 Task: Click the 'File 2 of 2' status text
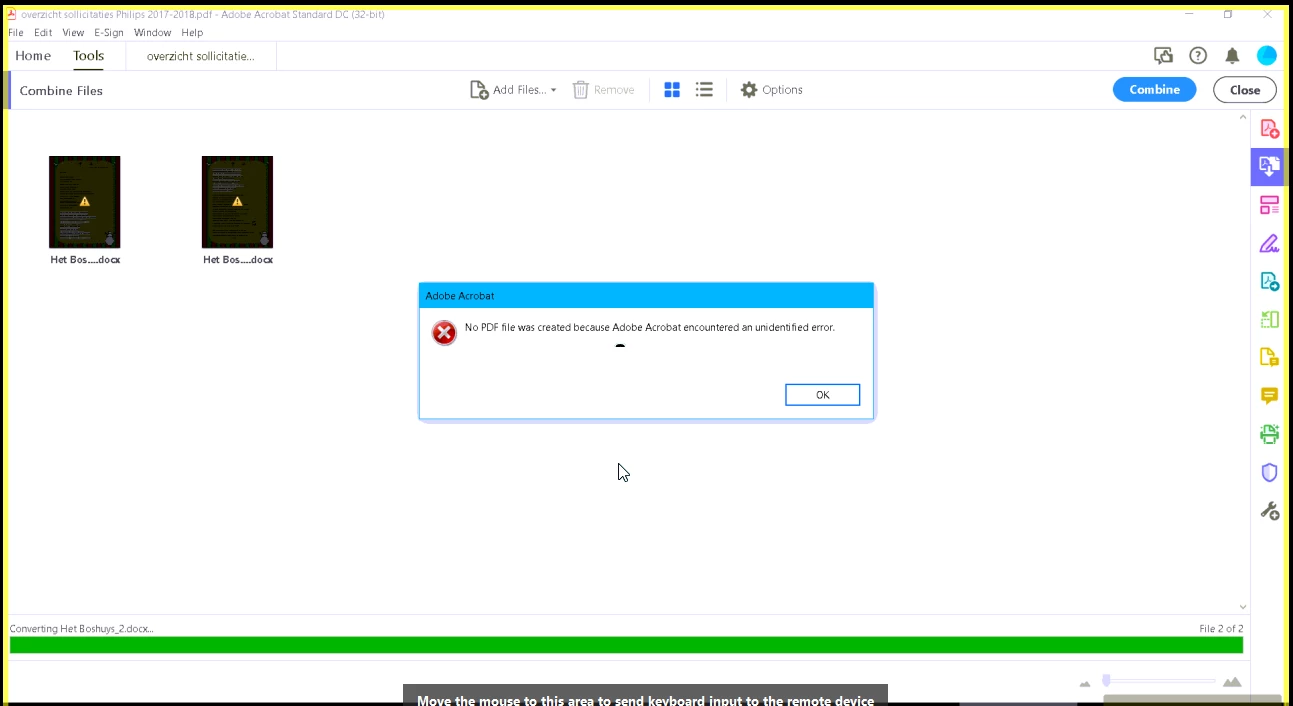click(1221, 629)
